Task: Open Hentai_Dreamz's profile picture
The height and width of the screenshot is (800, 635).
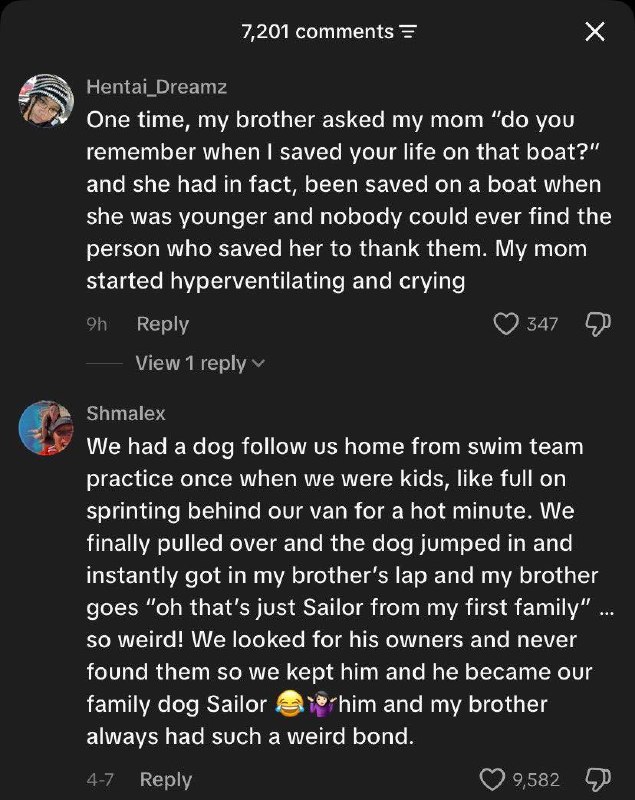Action: click(x=46, y=101)
